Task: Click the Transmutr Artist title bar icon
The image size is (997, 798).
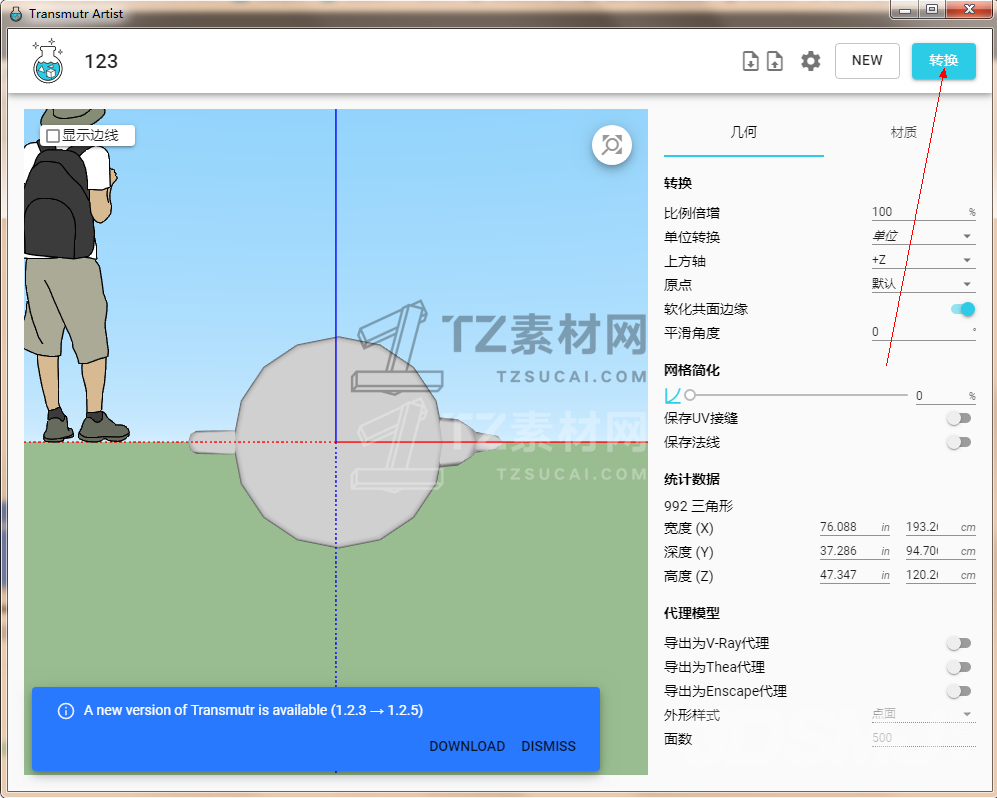Action: click(16, 13)
